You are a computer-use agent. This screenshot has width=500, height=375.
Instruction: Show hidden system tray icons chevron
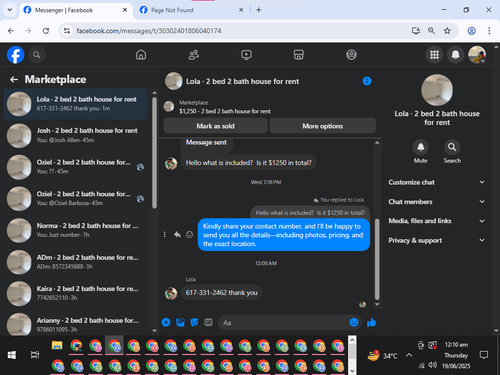coord(409,355)
